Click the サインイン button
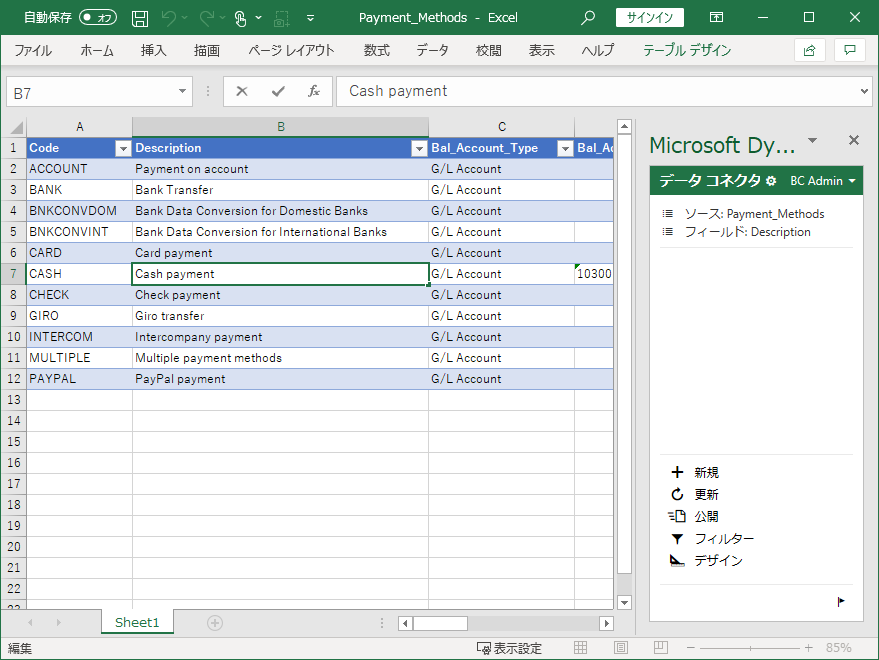The width and height of the screenshot is (879, 660). 650,17
